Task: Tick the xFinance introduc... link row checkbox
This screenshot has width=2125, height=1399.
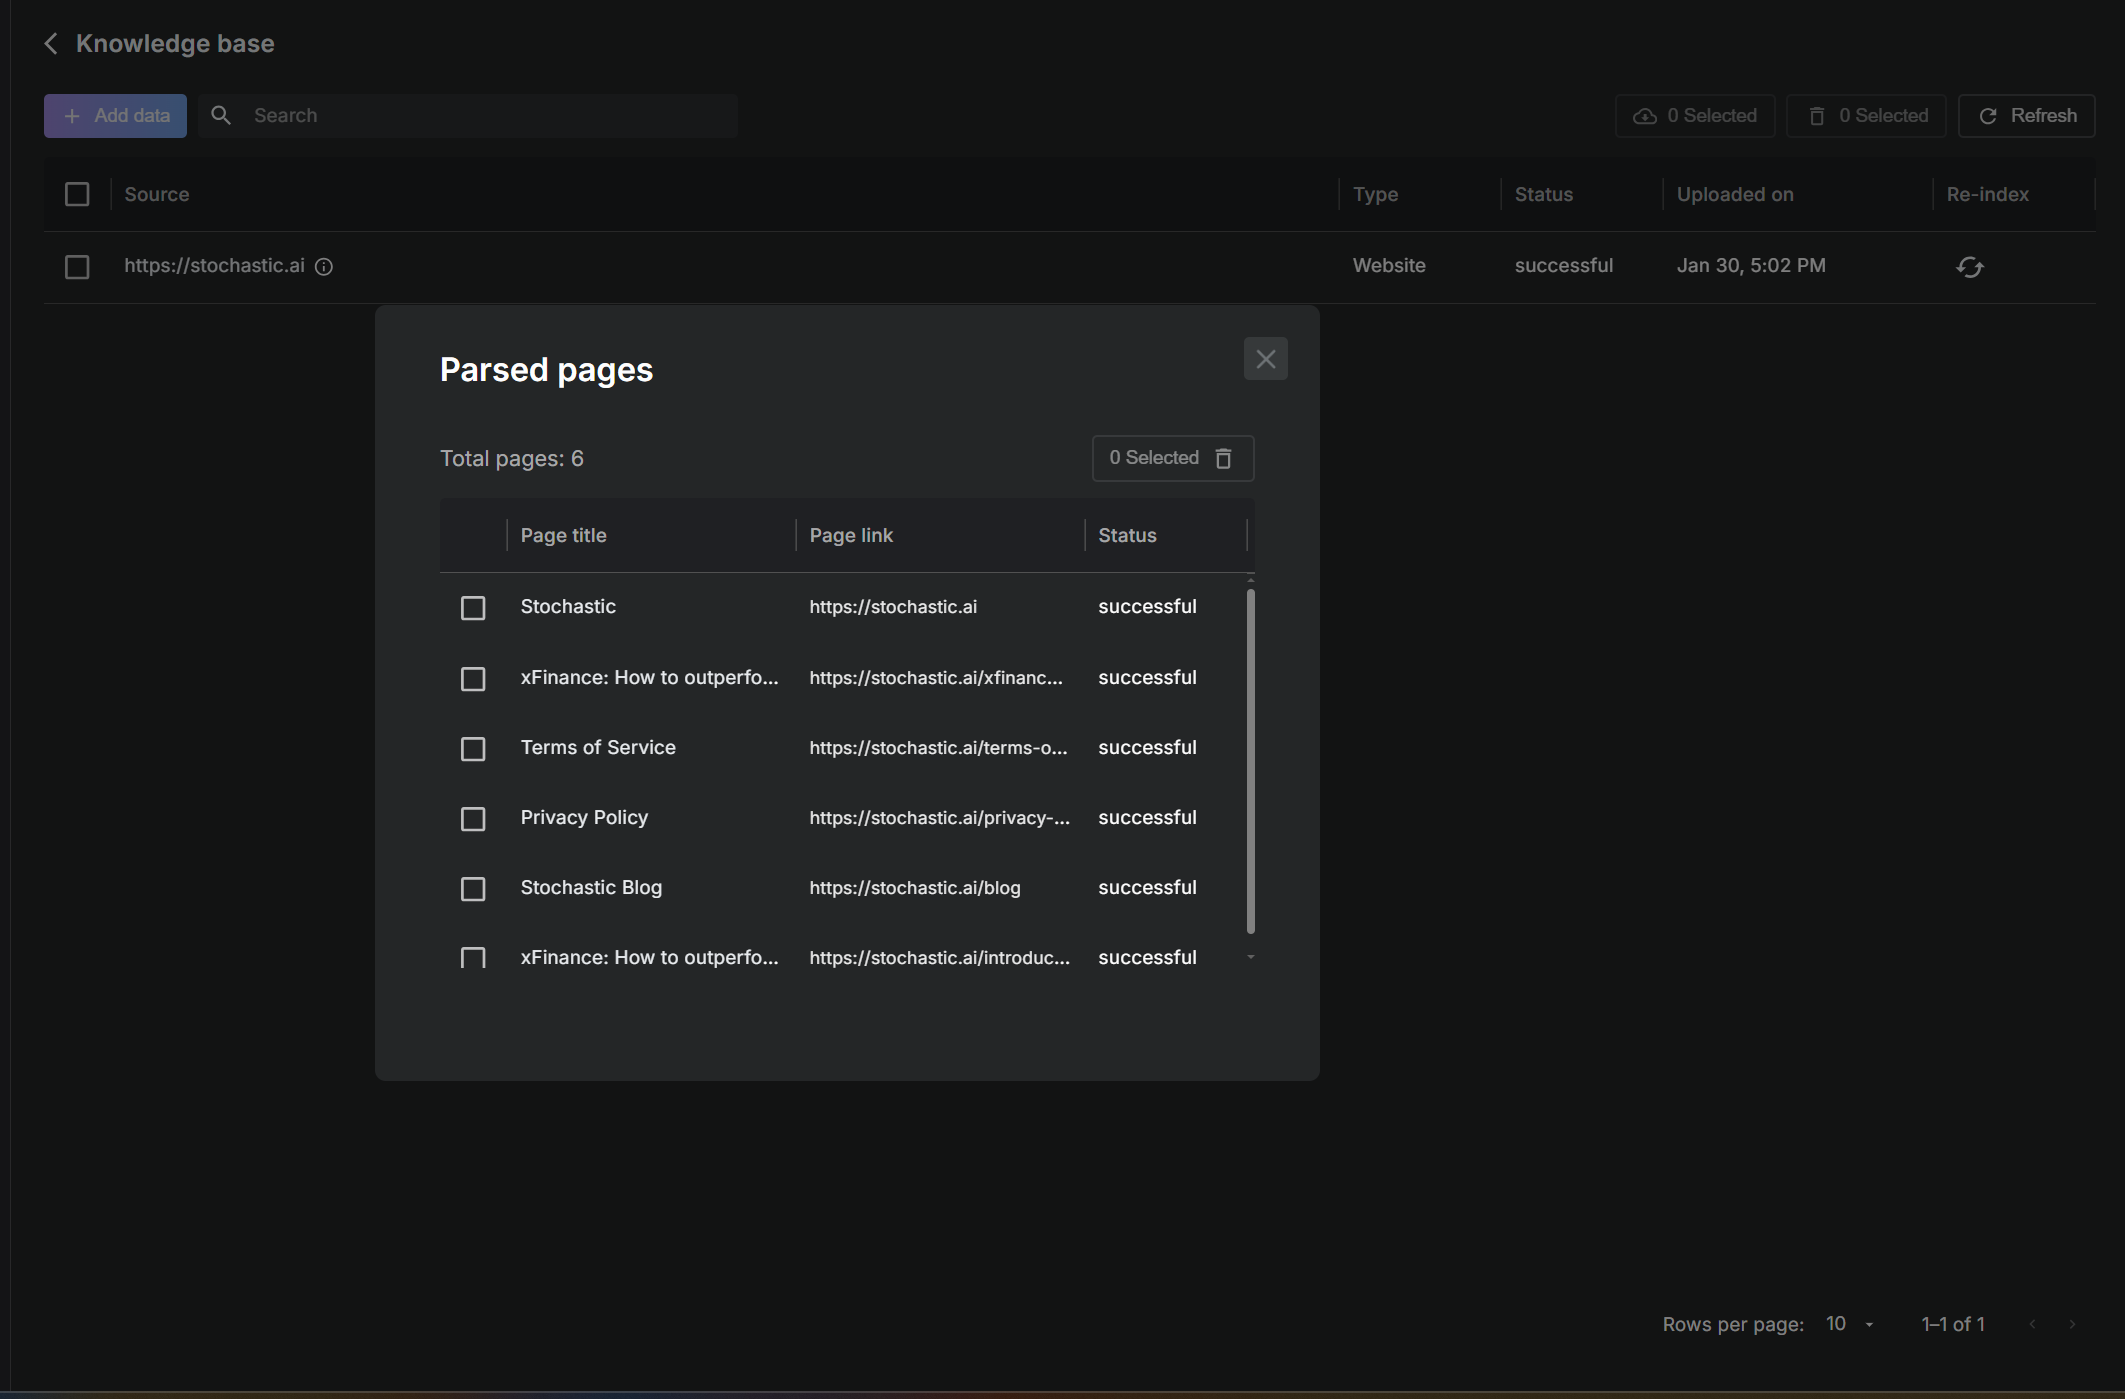Action: click(473, 958)
